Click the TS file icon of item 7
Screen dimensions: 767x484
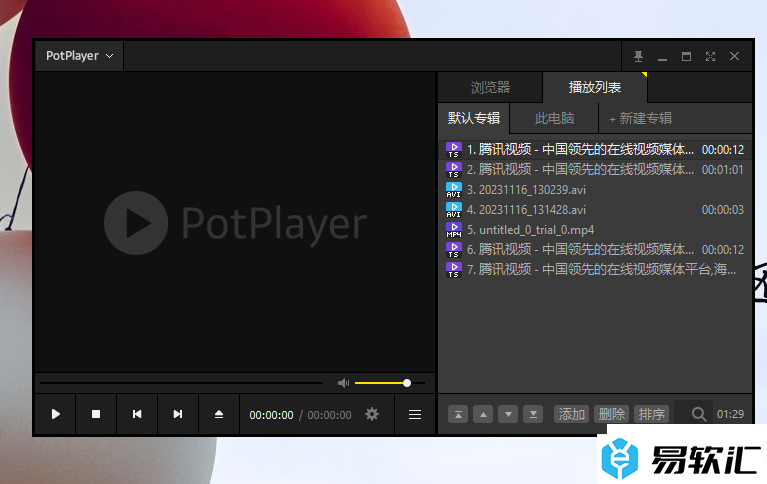click(x=453, y=270)
